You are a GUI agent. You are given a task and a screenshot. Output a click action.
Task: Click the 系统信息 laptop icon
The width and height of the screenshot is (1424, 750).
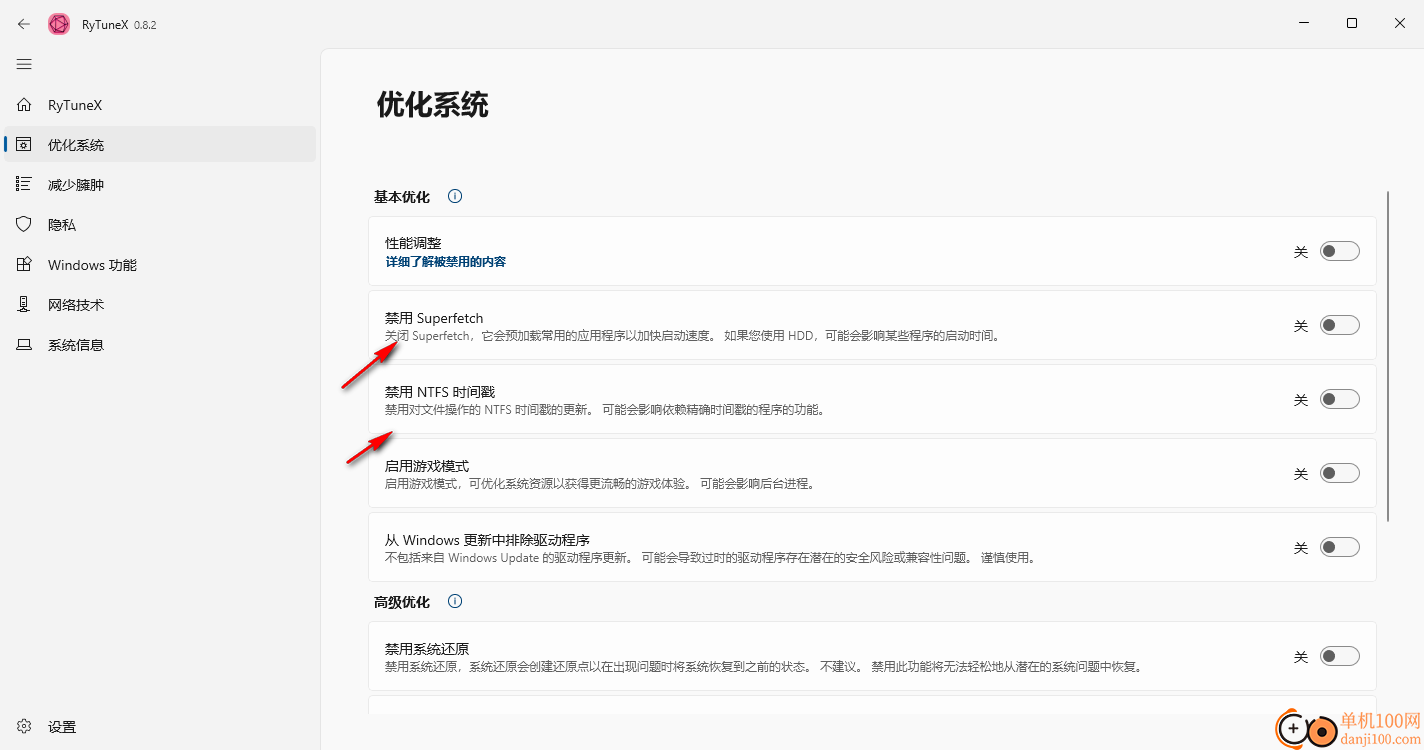coord(24,345)
